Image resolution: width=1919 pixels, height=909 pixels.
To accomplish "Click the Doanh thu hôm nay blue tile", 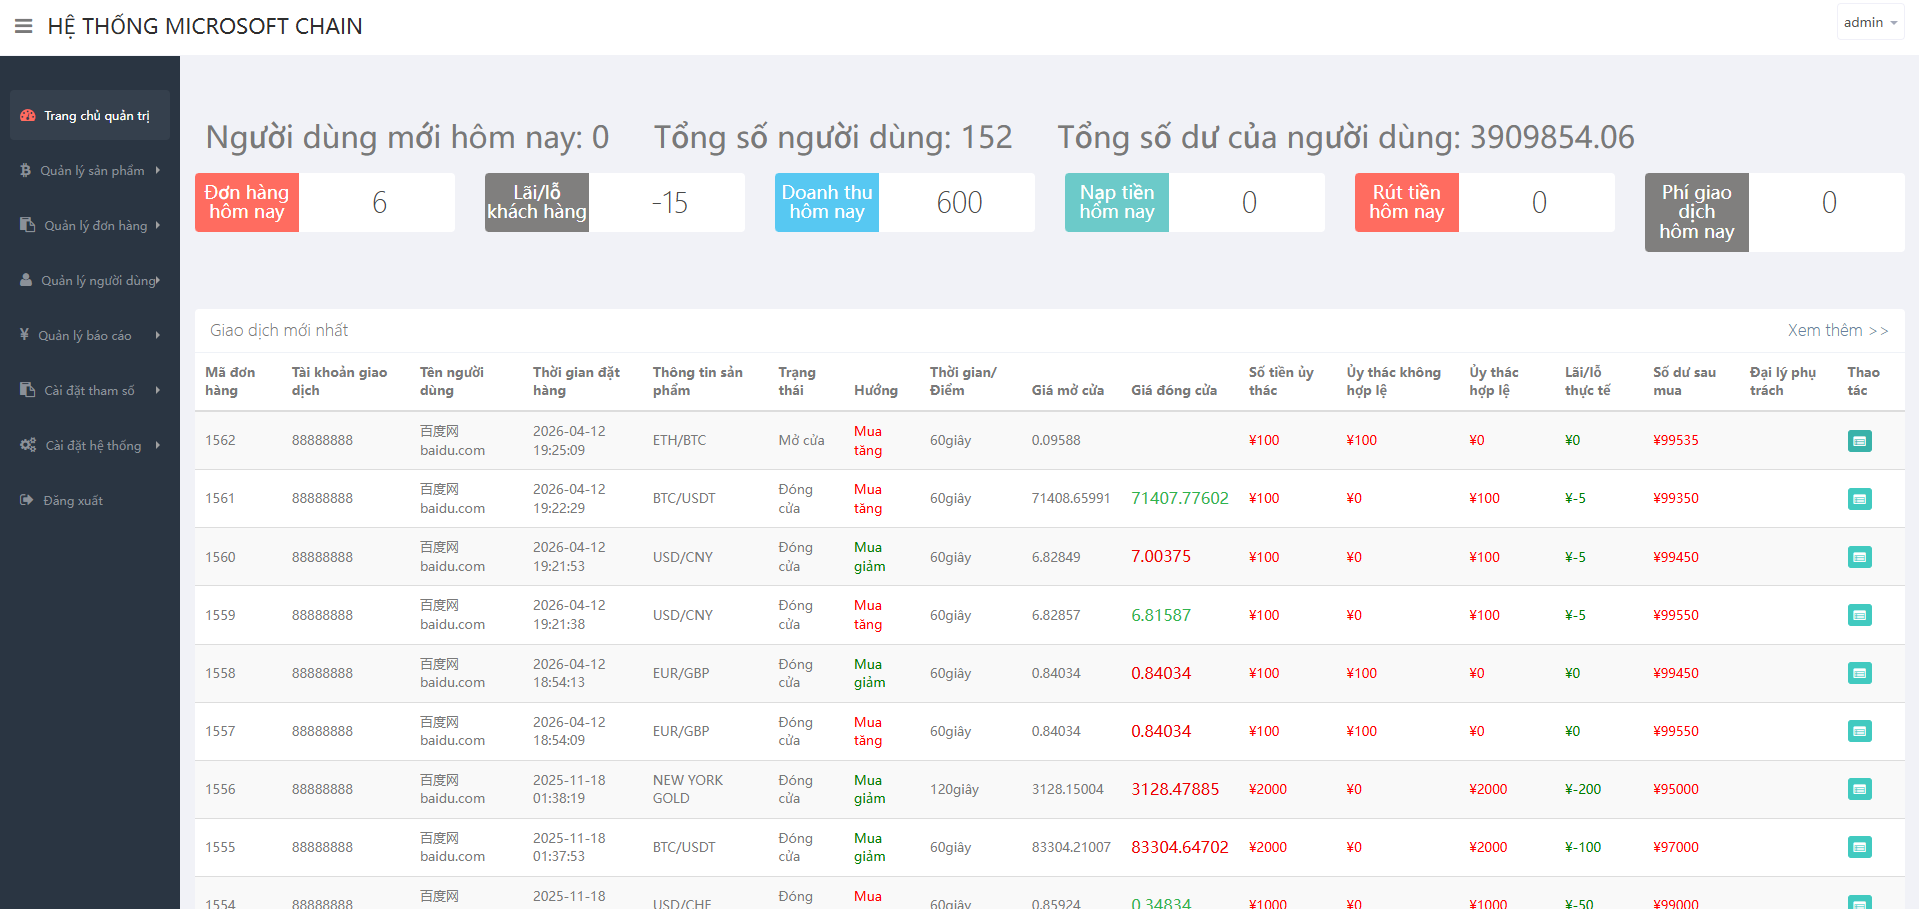I will (x=827, y=202).
